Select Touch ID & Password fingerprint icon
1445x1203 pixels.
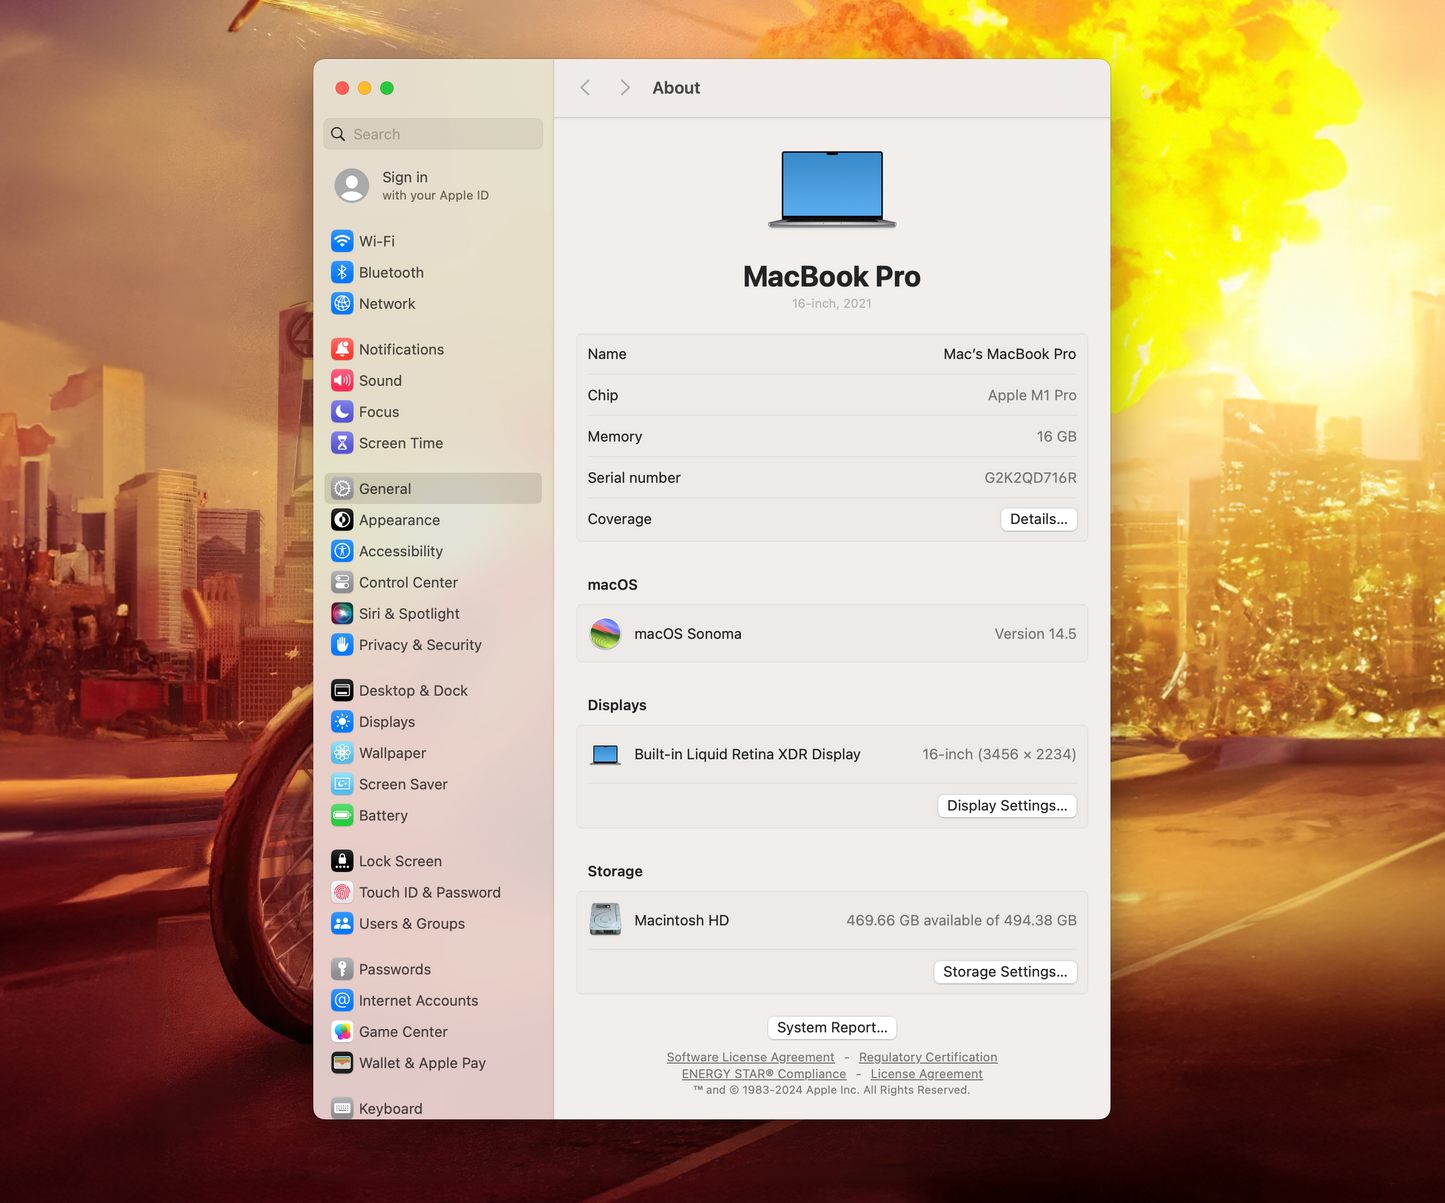tap(342, 892)
